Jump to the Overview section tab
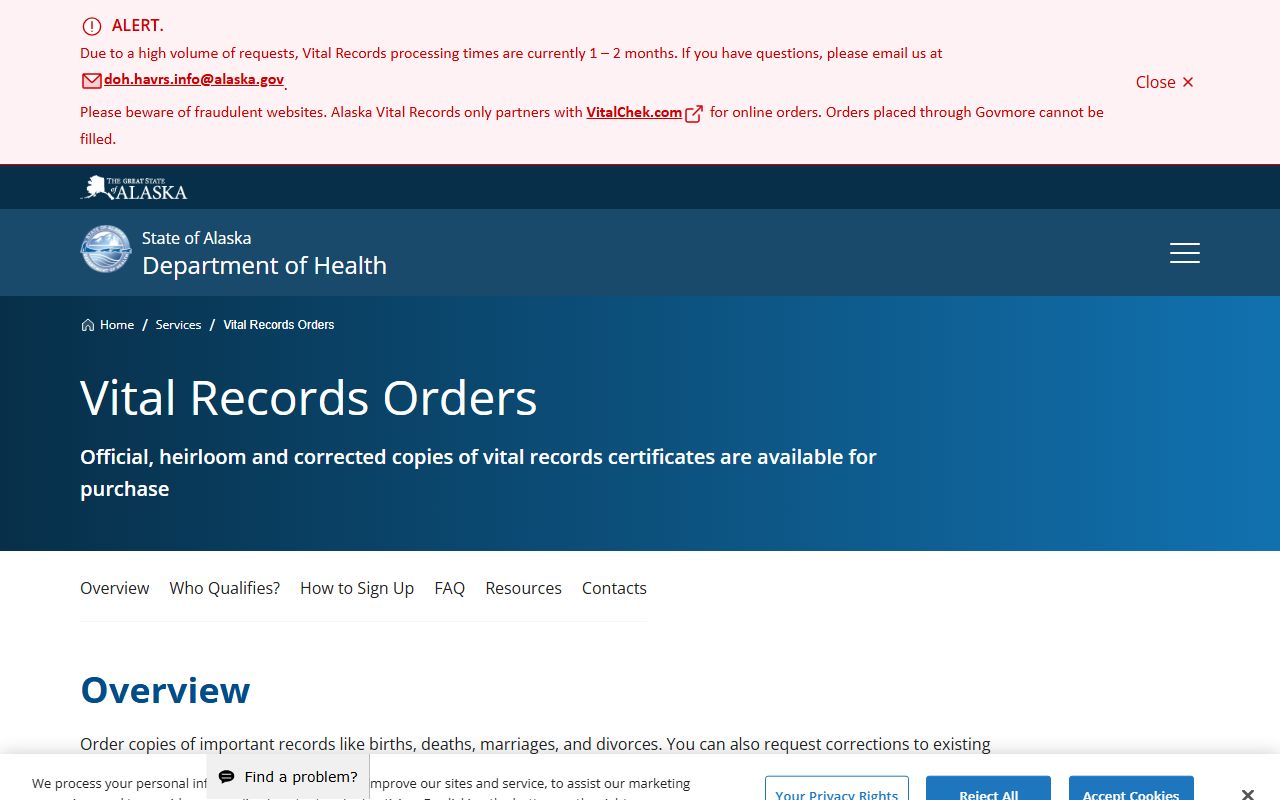The width and height of the screenshot is (1280, 800). 115,588
